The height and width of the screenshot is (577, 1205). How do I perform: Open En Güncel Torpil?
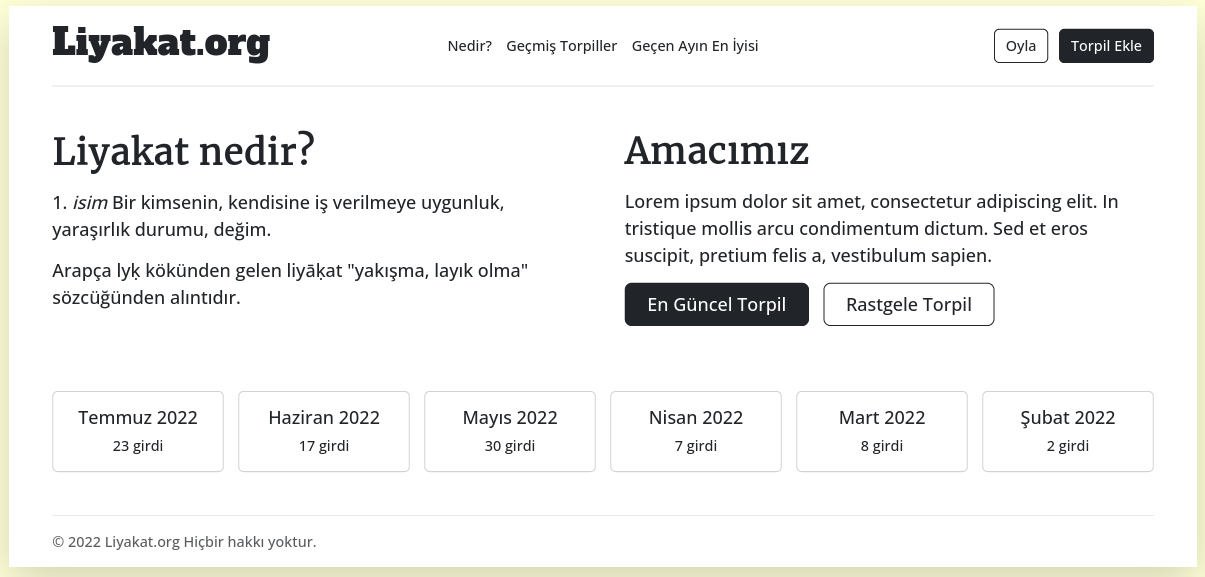click(x=716, y=305)
